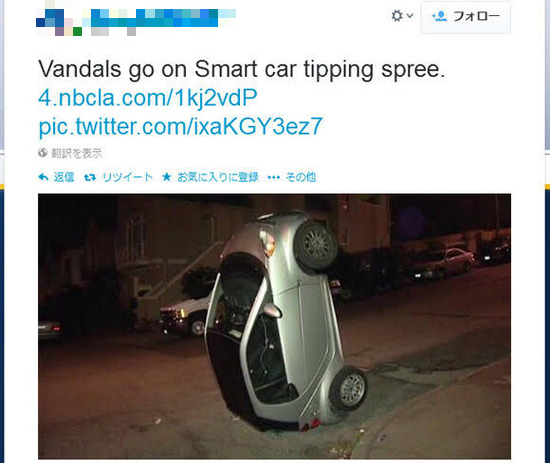Open the three-dots more icon
Image resolution: width=550 pixels, height=463 pixels.
[x=274, y=177]
